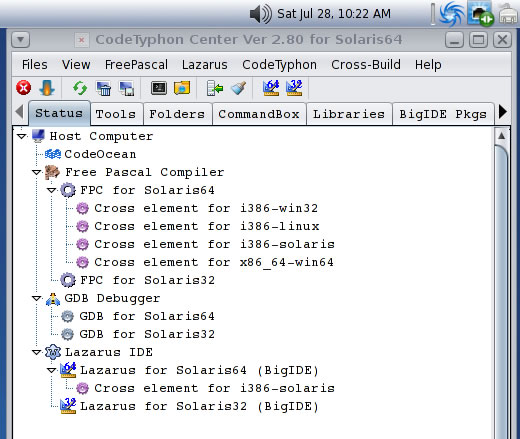Switch to the CommandBox tab
Image resolution: width=520 pixels, height=439 pixels.
click(259, 114)
